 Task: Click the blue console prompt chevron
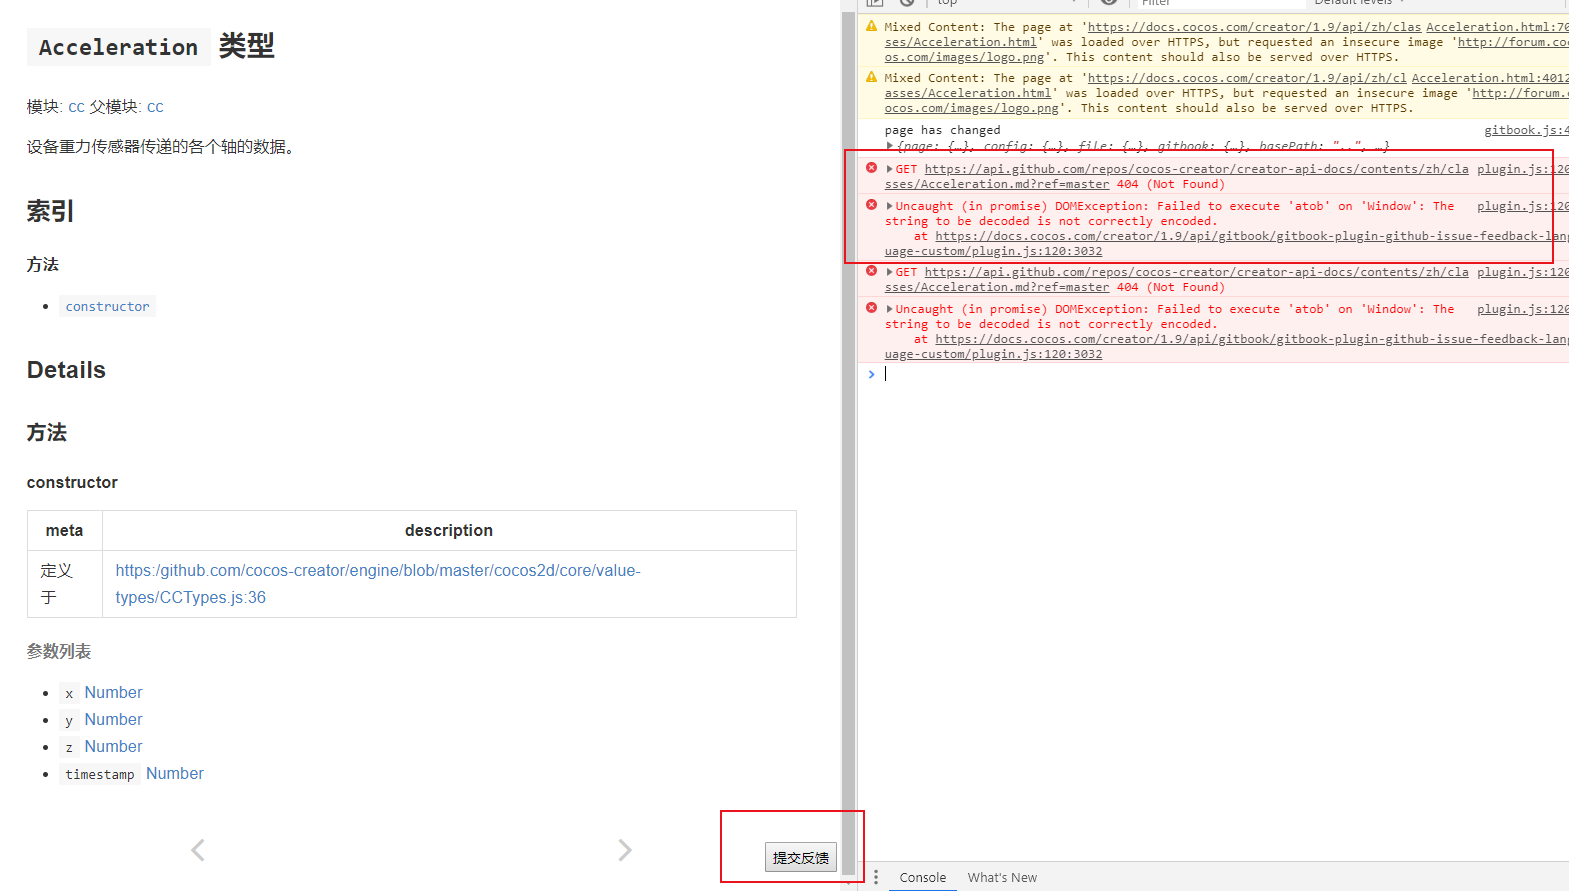(871, 374)
